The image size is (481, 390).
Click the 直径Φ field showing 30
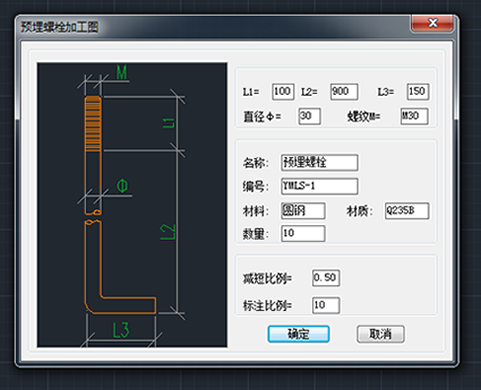[x=309, y=116]
